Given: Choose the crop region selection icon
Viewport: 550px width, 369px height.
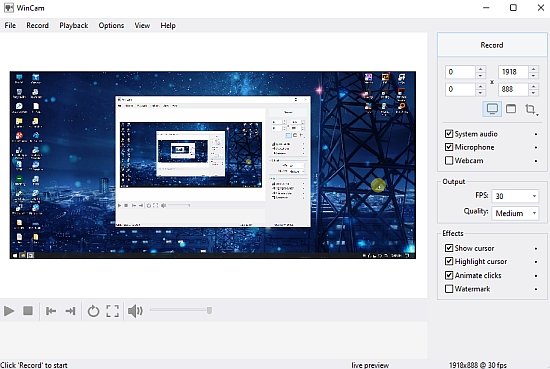Looking at the screenshot, I should tap(531, 109).
